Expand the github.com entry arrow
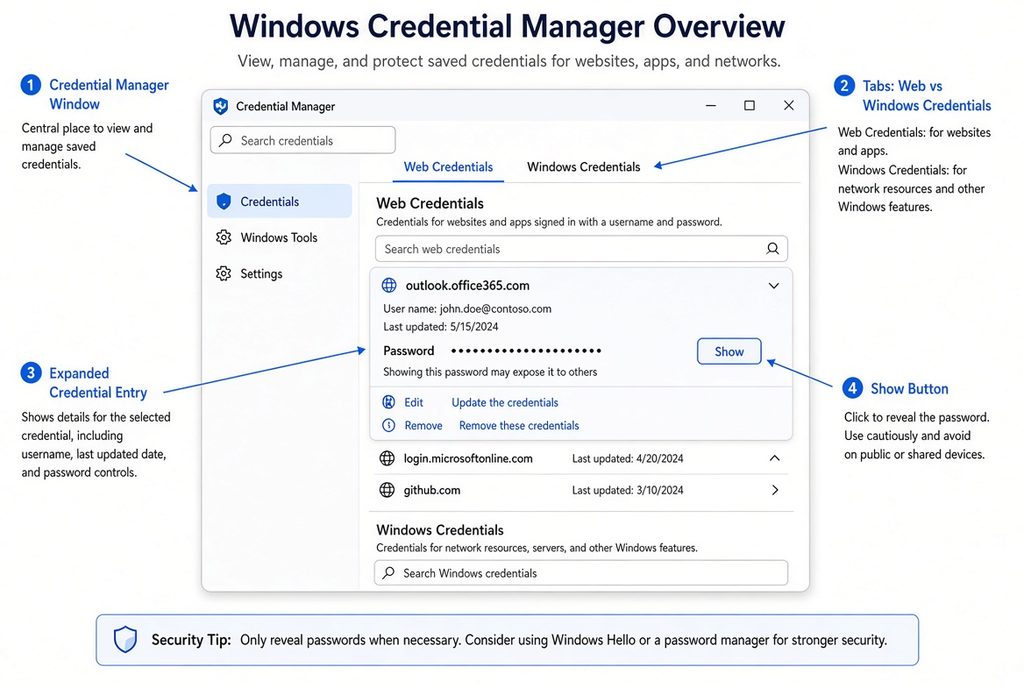This screenshot has width=1024, height=687. pyautogui.click(x=775, y=490)
